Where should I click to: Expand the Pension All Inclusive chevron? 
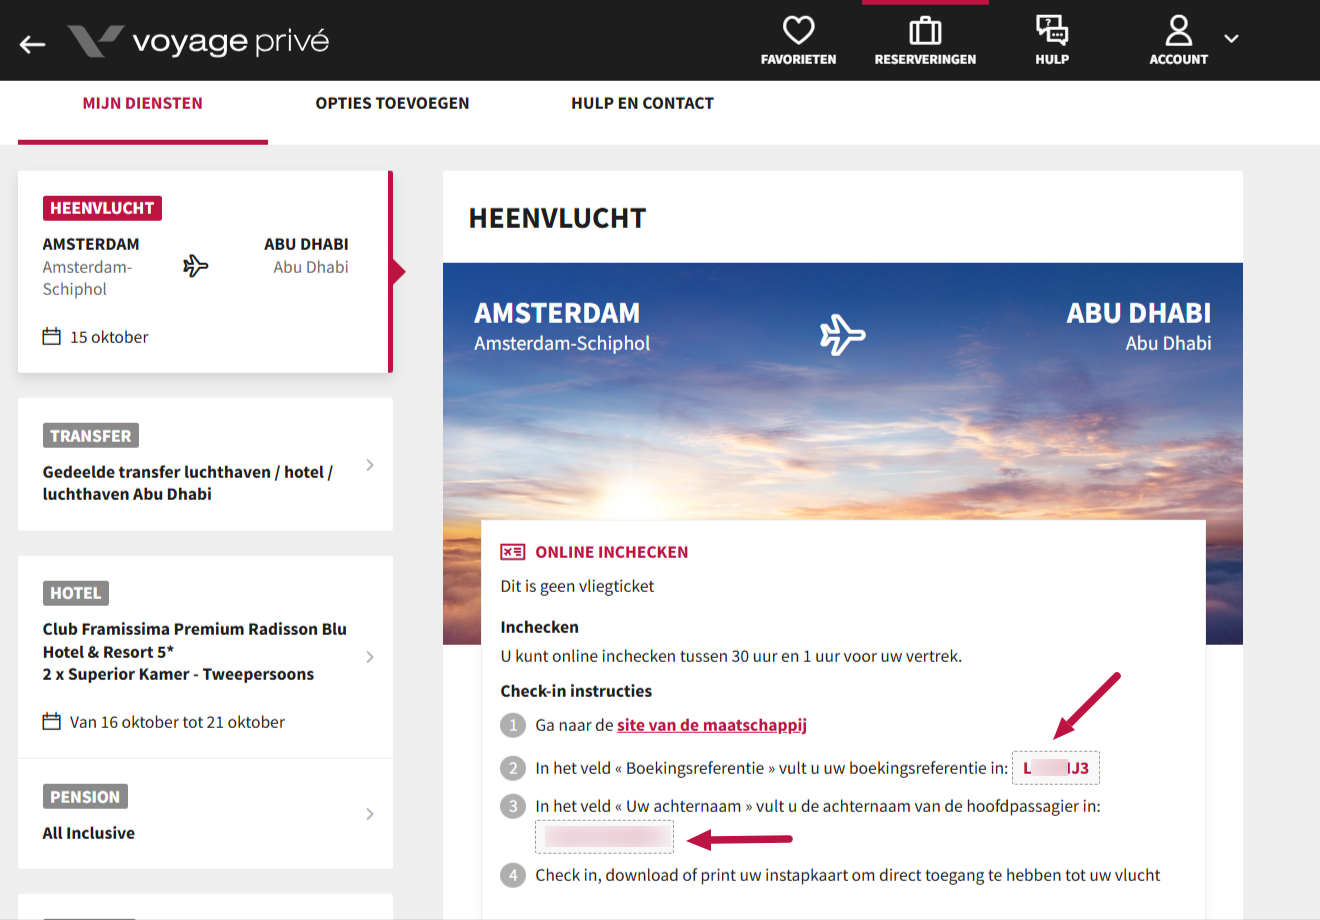[370, 814]
